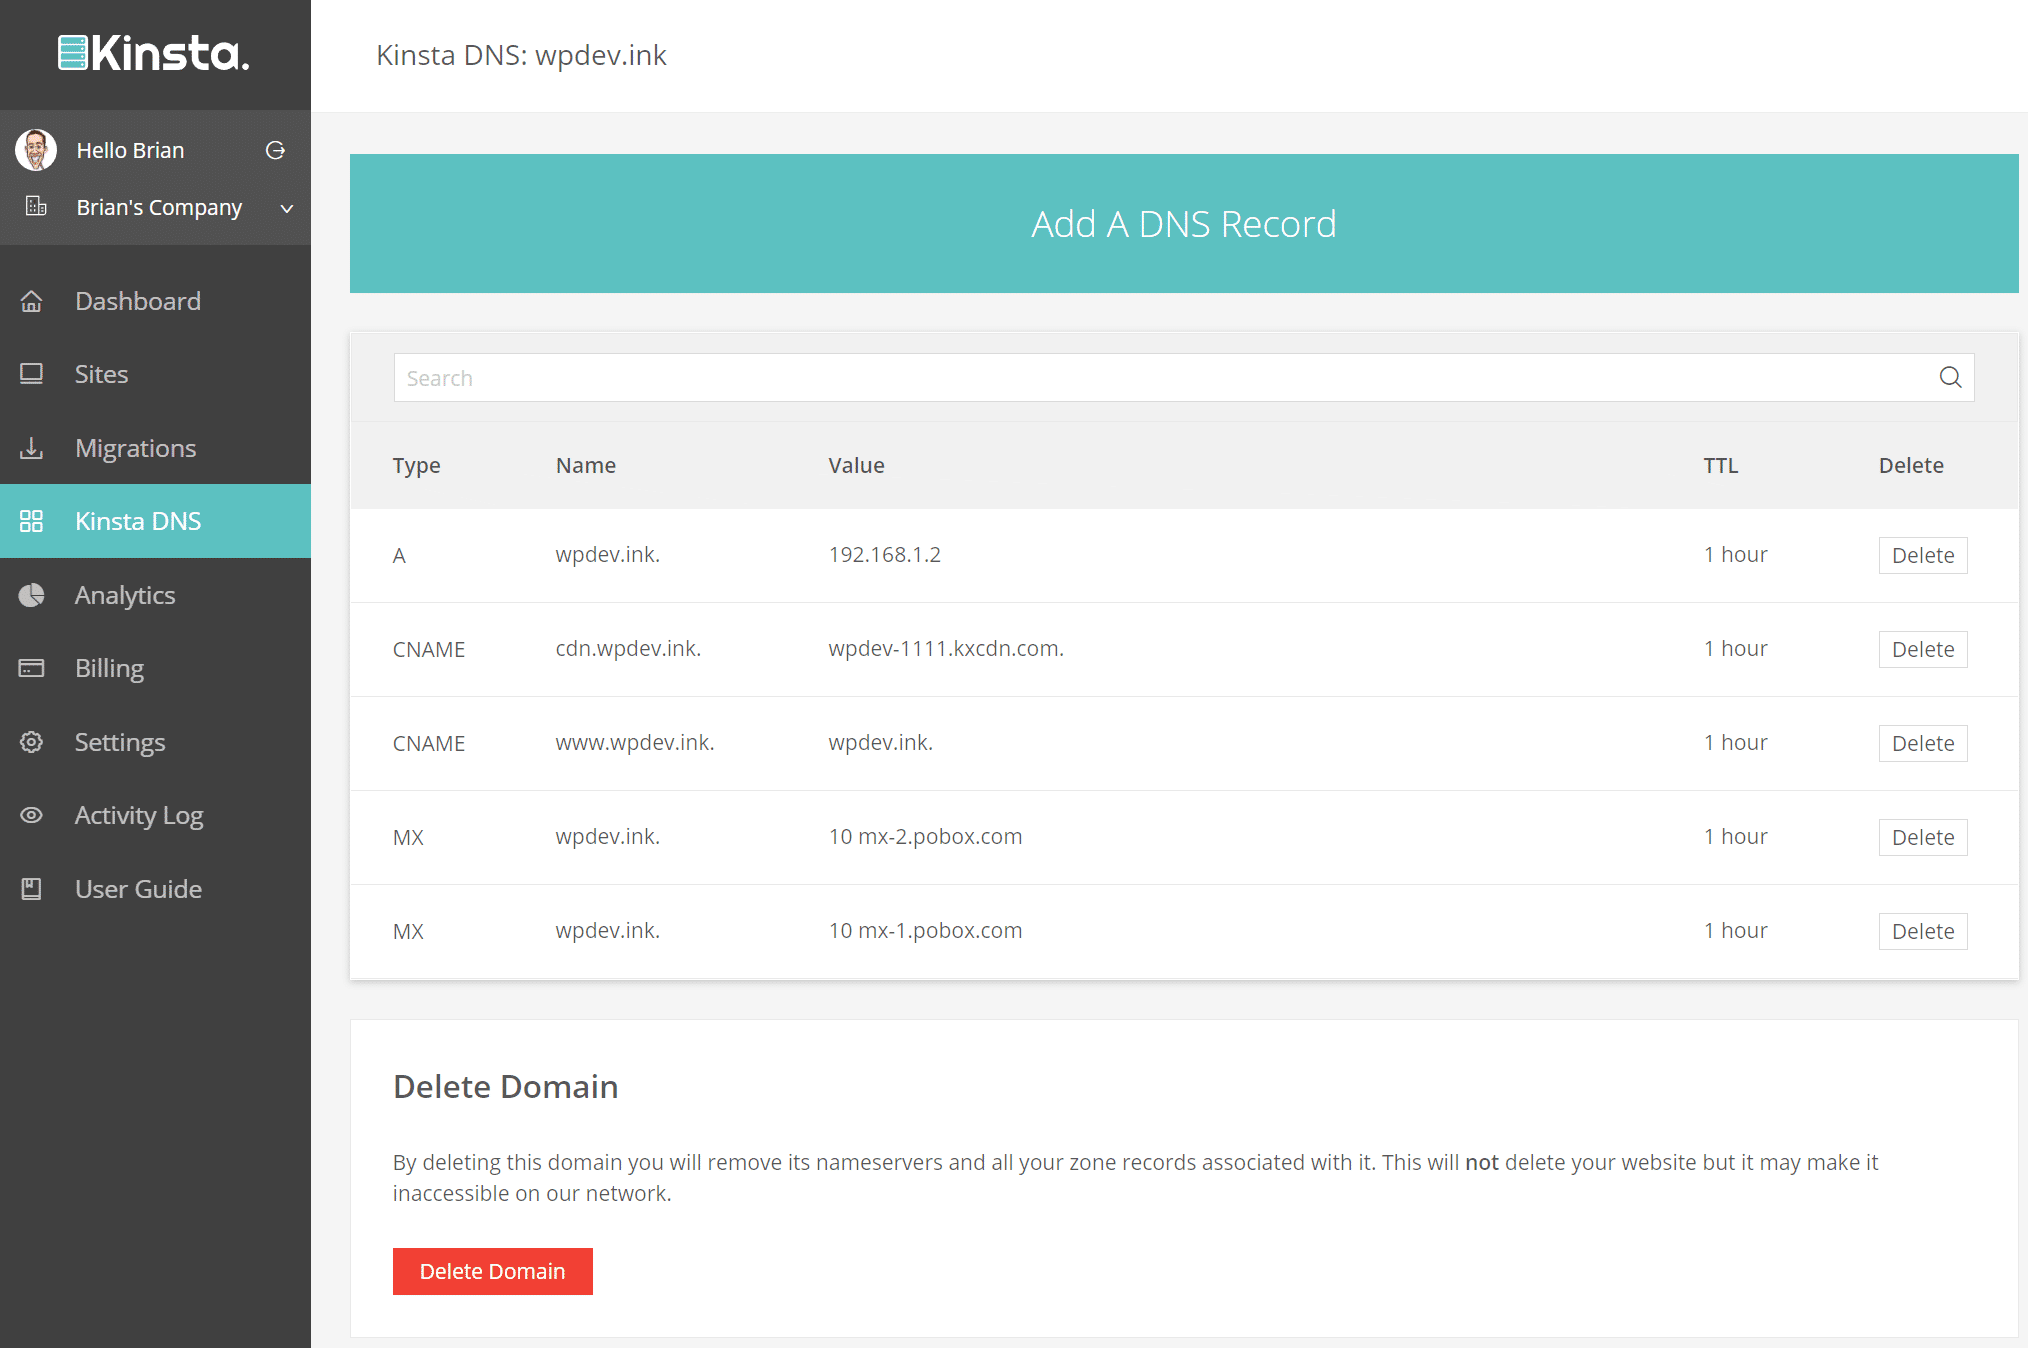This screenshot has width=2028, height=1348.
Task: Select the Kinsta DNS sidebar icon
Action: click(x=31, y=521)
